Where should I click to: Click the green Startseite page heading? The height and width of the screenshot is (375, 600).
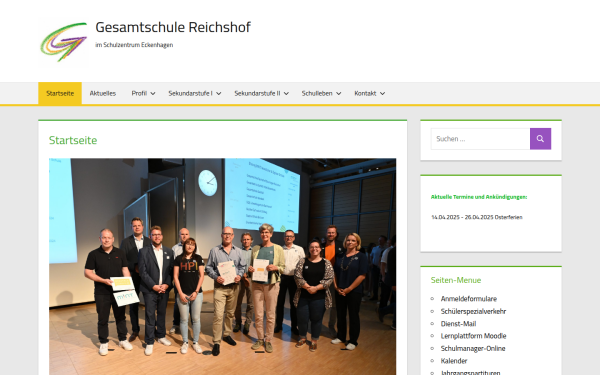[73, 140]
